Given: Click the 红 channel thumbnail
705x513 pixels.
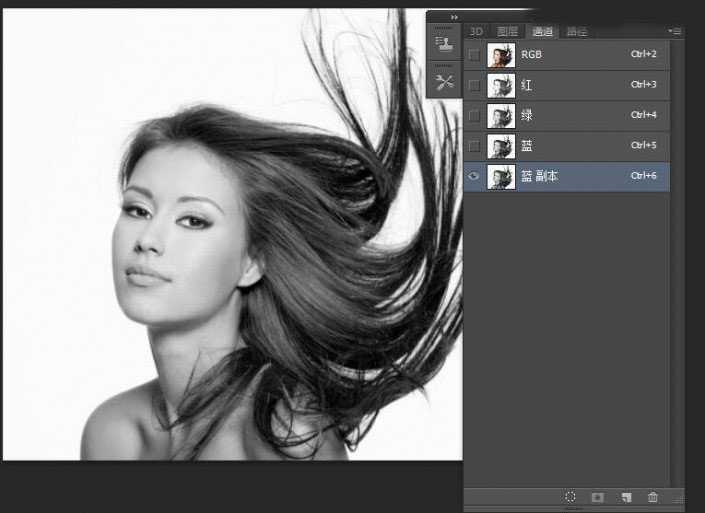Looking at the screenshot, I should tap(500, 85).
